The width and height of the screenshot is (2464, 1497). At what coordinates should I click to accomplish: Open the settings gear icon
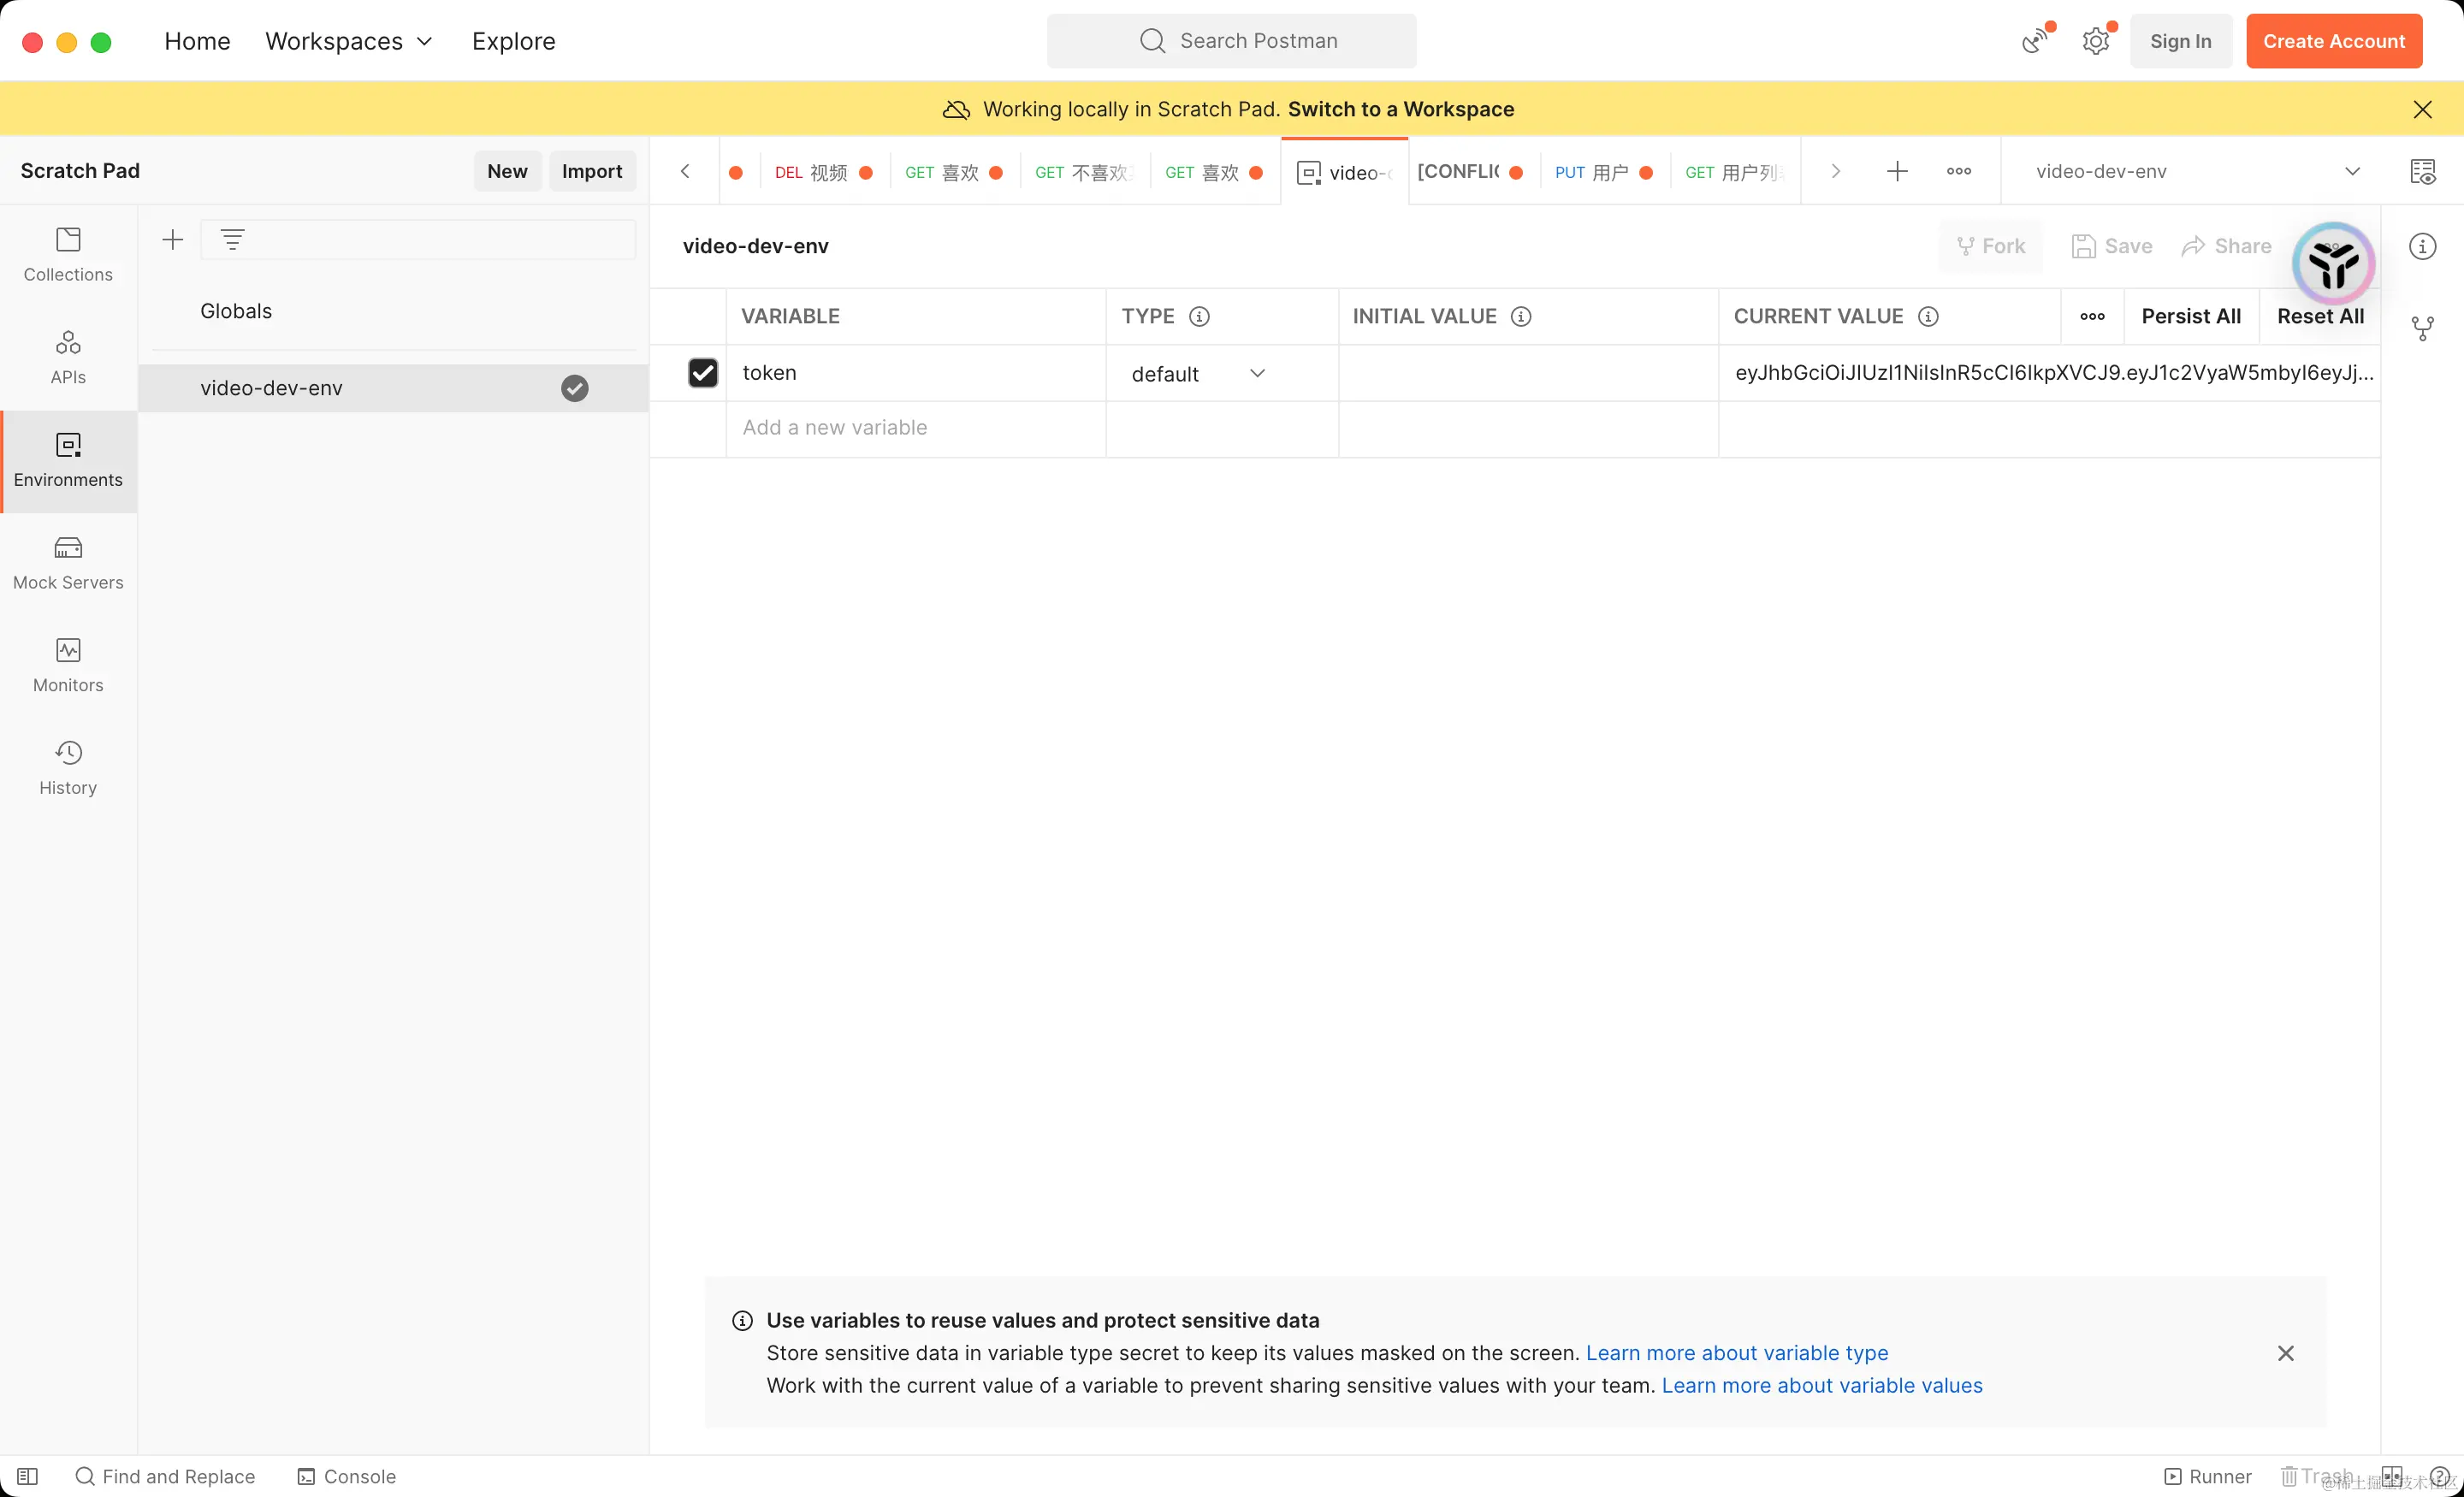pyautogui.click(x=2096, y=41)
